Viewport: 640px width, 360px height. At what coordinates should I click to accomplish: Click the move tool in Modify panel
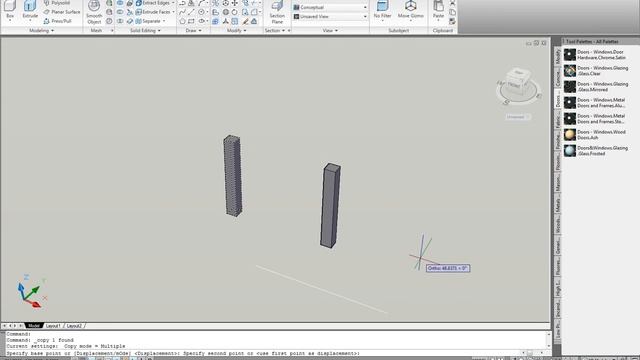tap(235, 3)
